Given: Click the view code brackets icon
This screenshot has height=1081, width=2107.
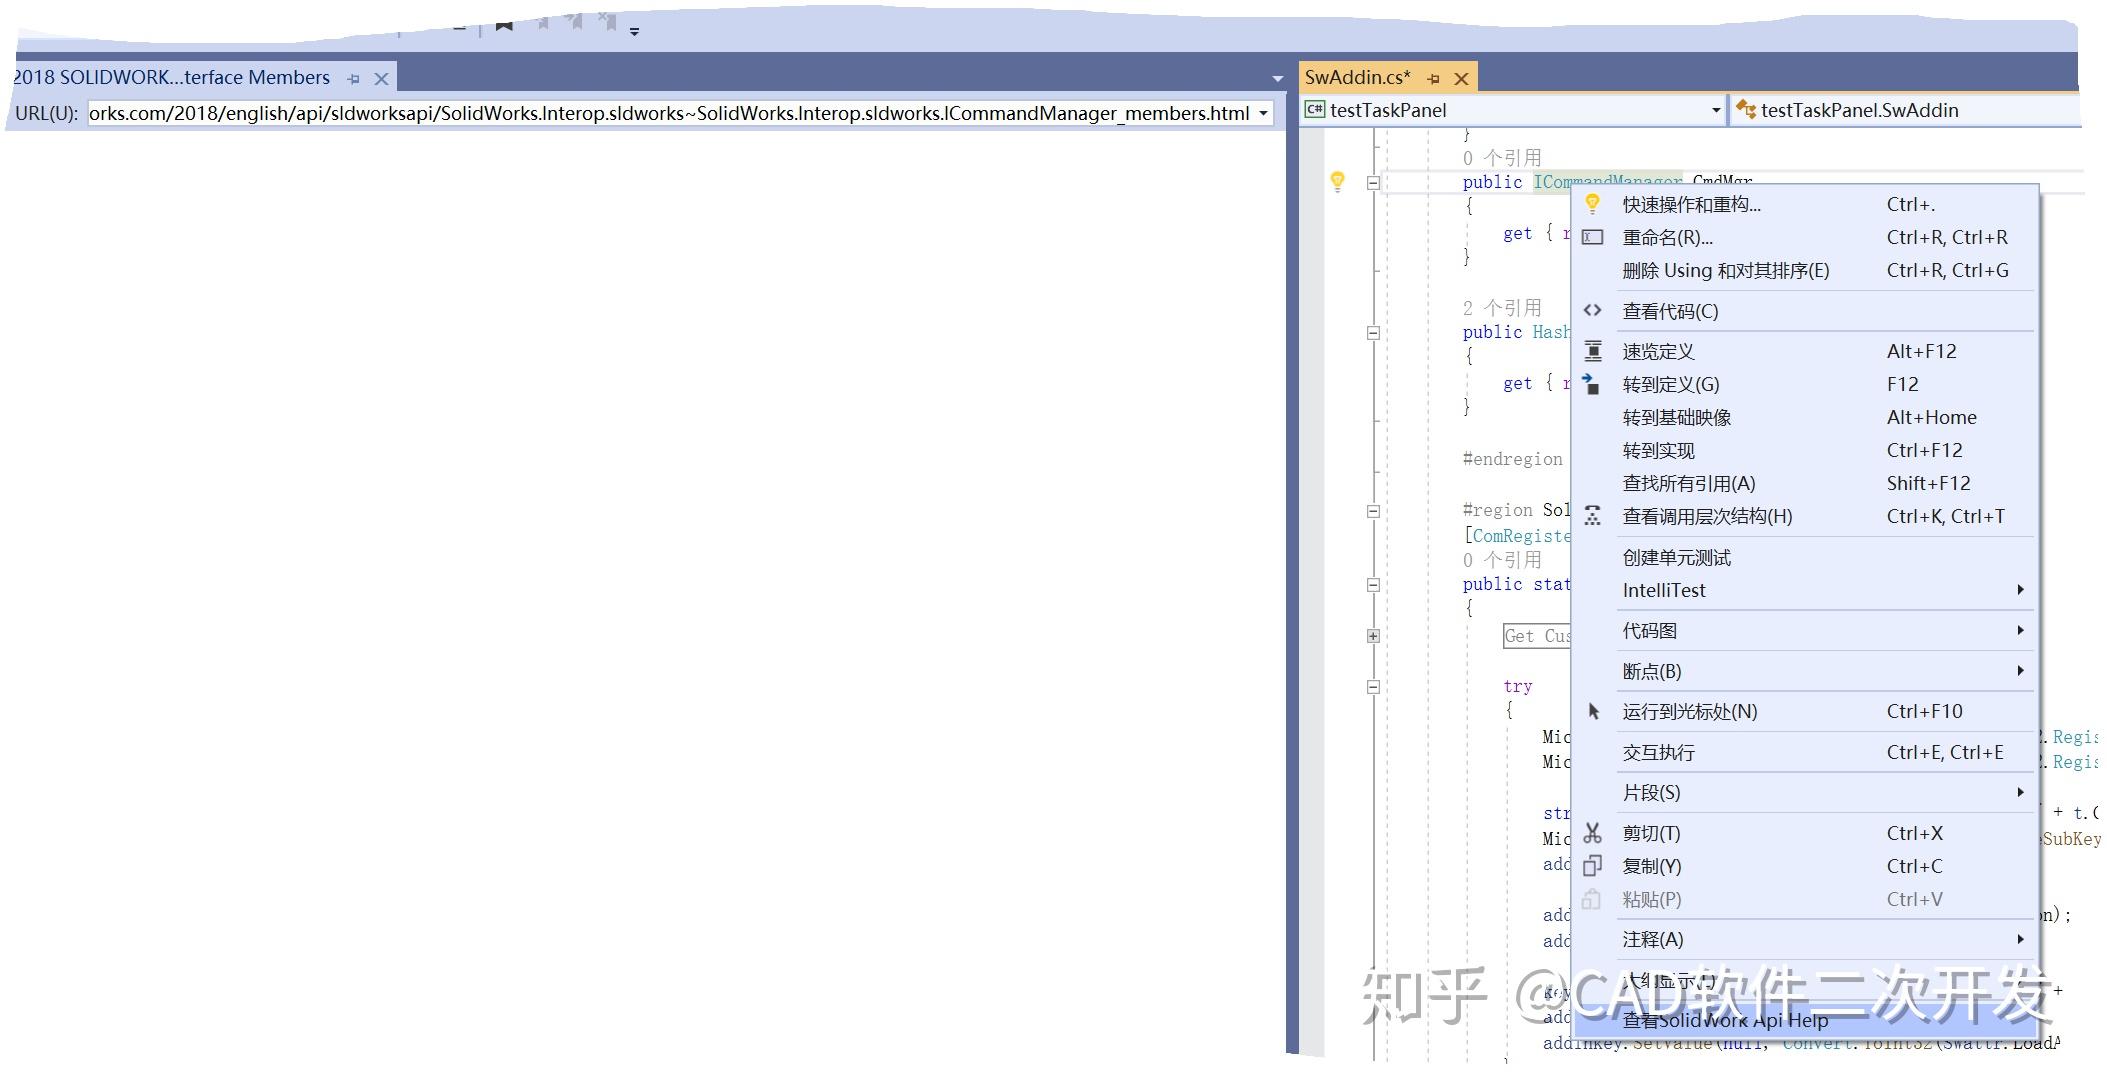Looking at the screenshot, I should pyautogui.click(x=1593, y=311).
